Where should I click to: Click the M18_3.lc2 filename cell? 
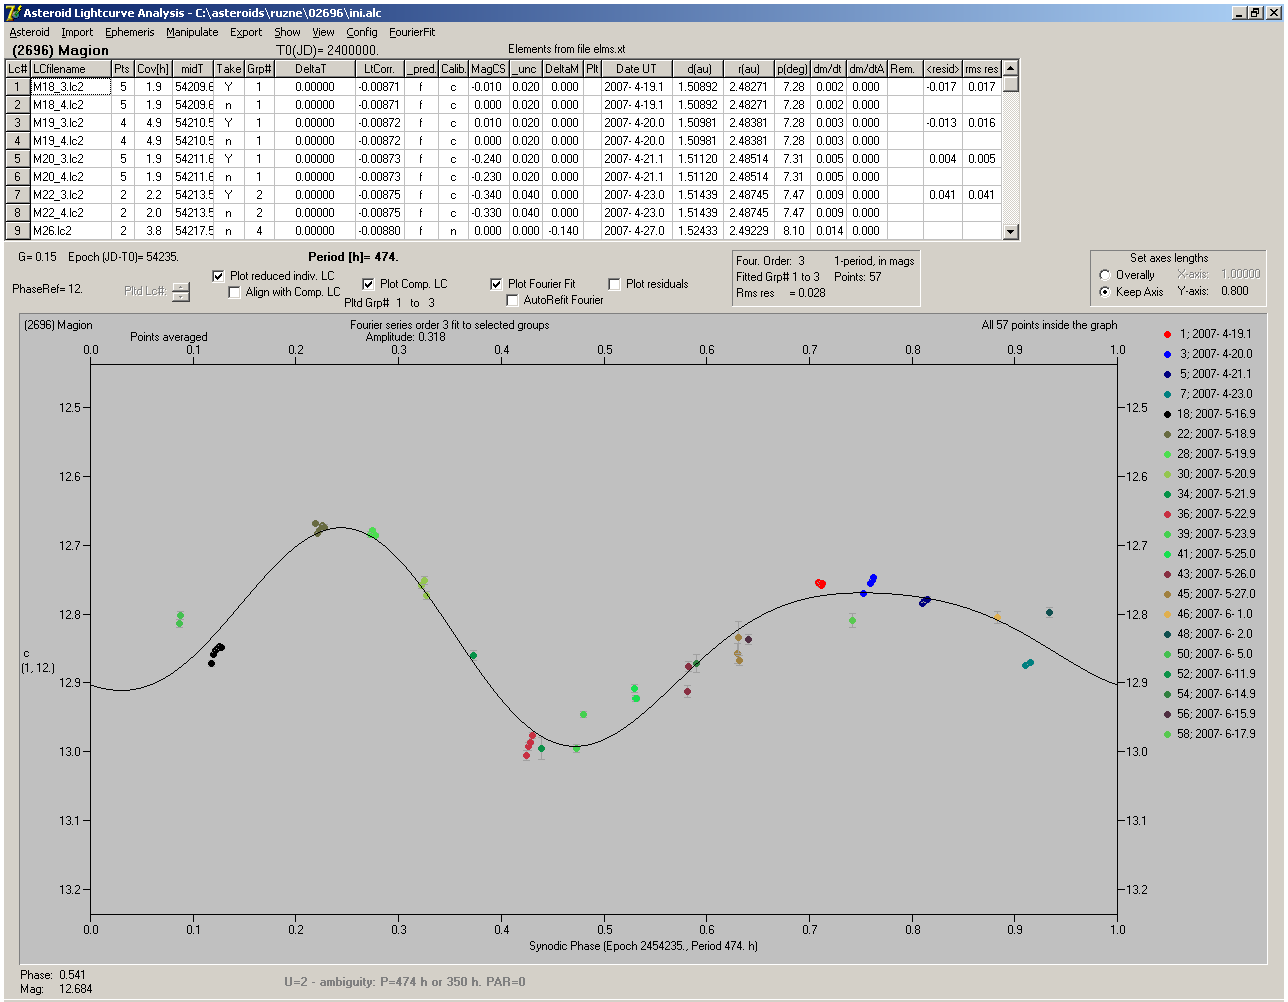[71, 87]
